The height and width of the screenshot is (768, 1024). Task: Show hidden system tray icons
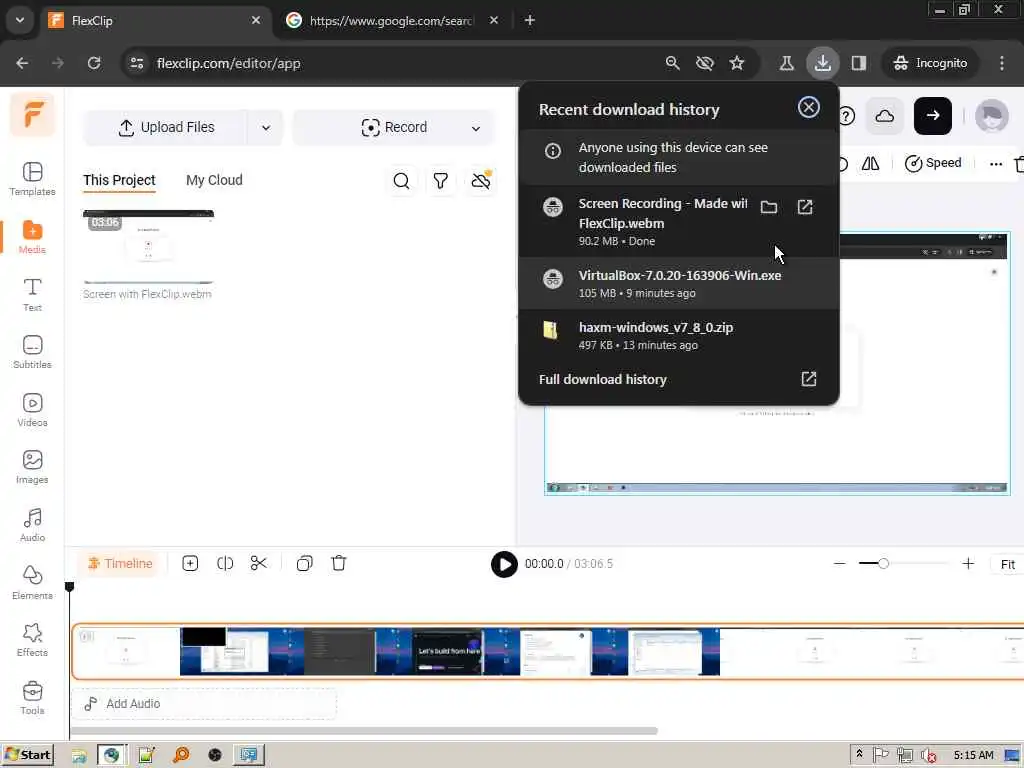(859, 754)
